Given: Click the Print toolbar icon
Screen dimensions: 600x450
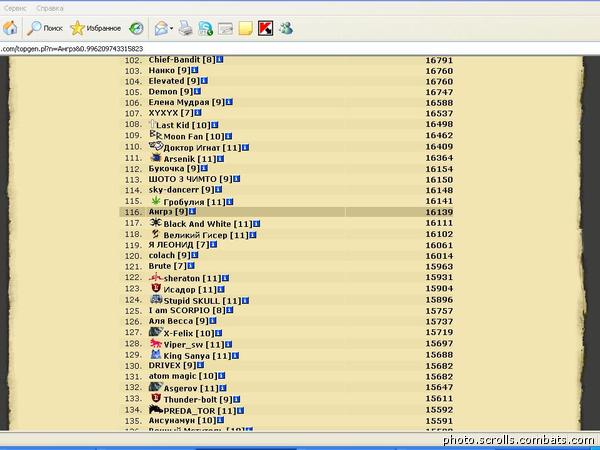Looking at the screenshot, I should tap(185, 28).
